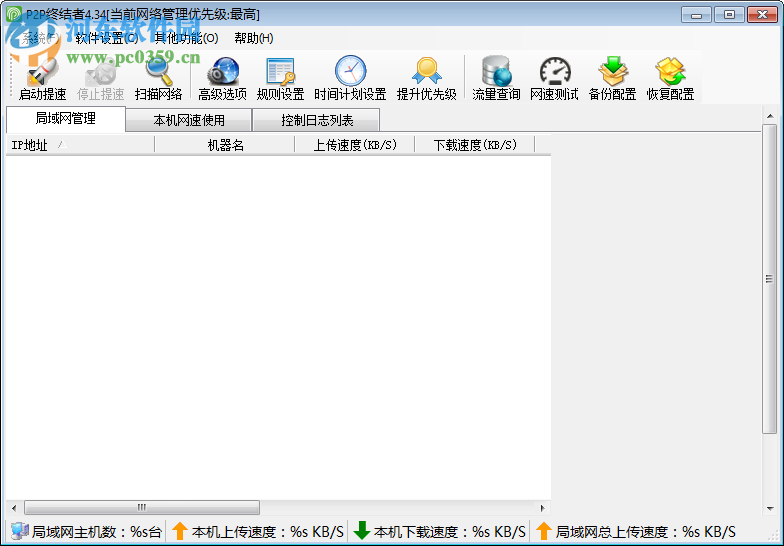Click the 本机上传速度 orange arrow icon
The image size is (784, 546).
click(x=180, y=531)
